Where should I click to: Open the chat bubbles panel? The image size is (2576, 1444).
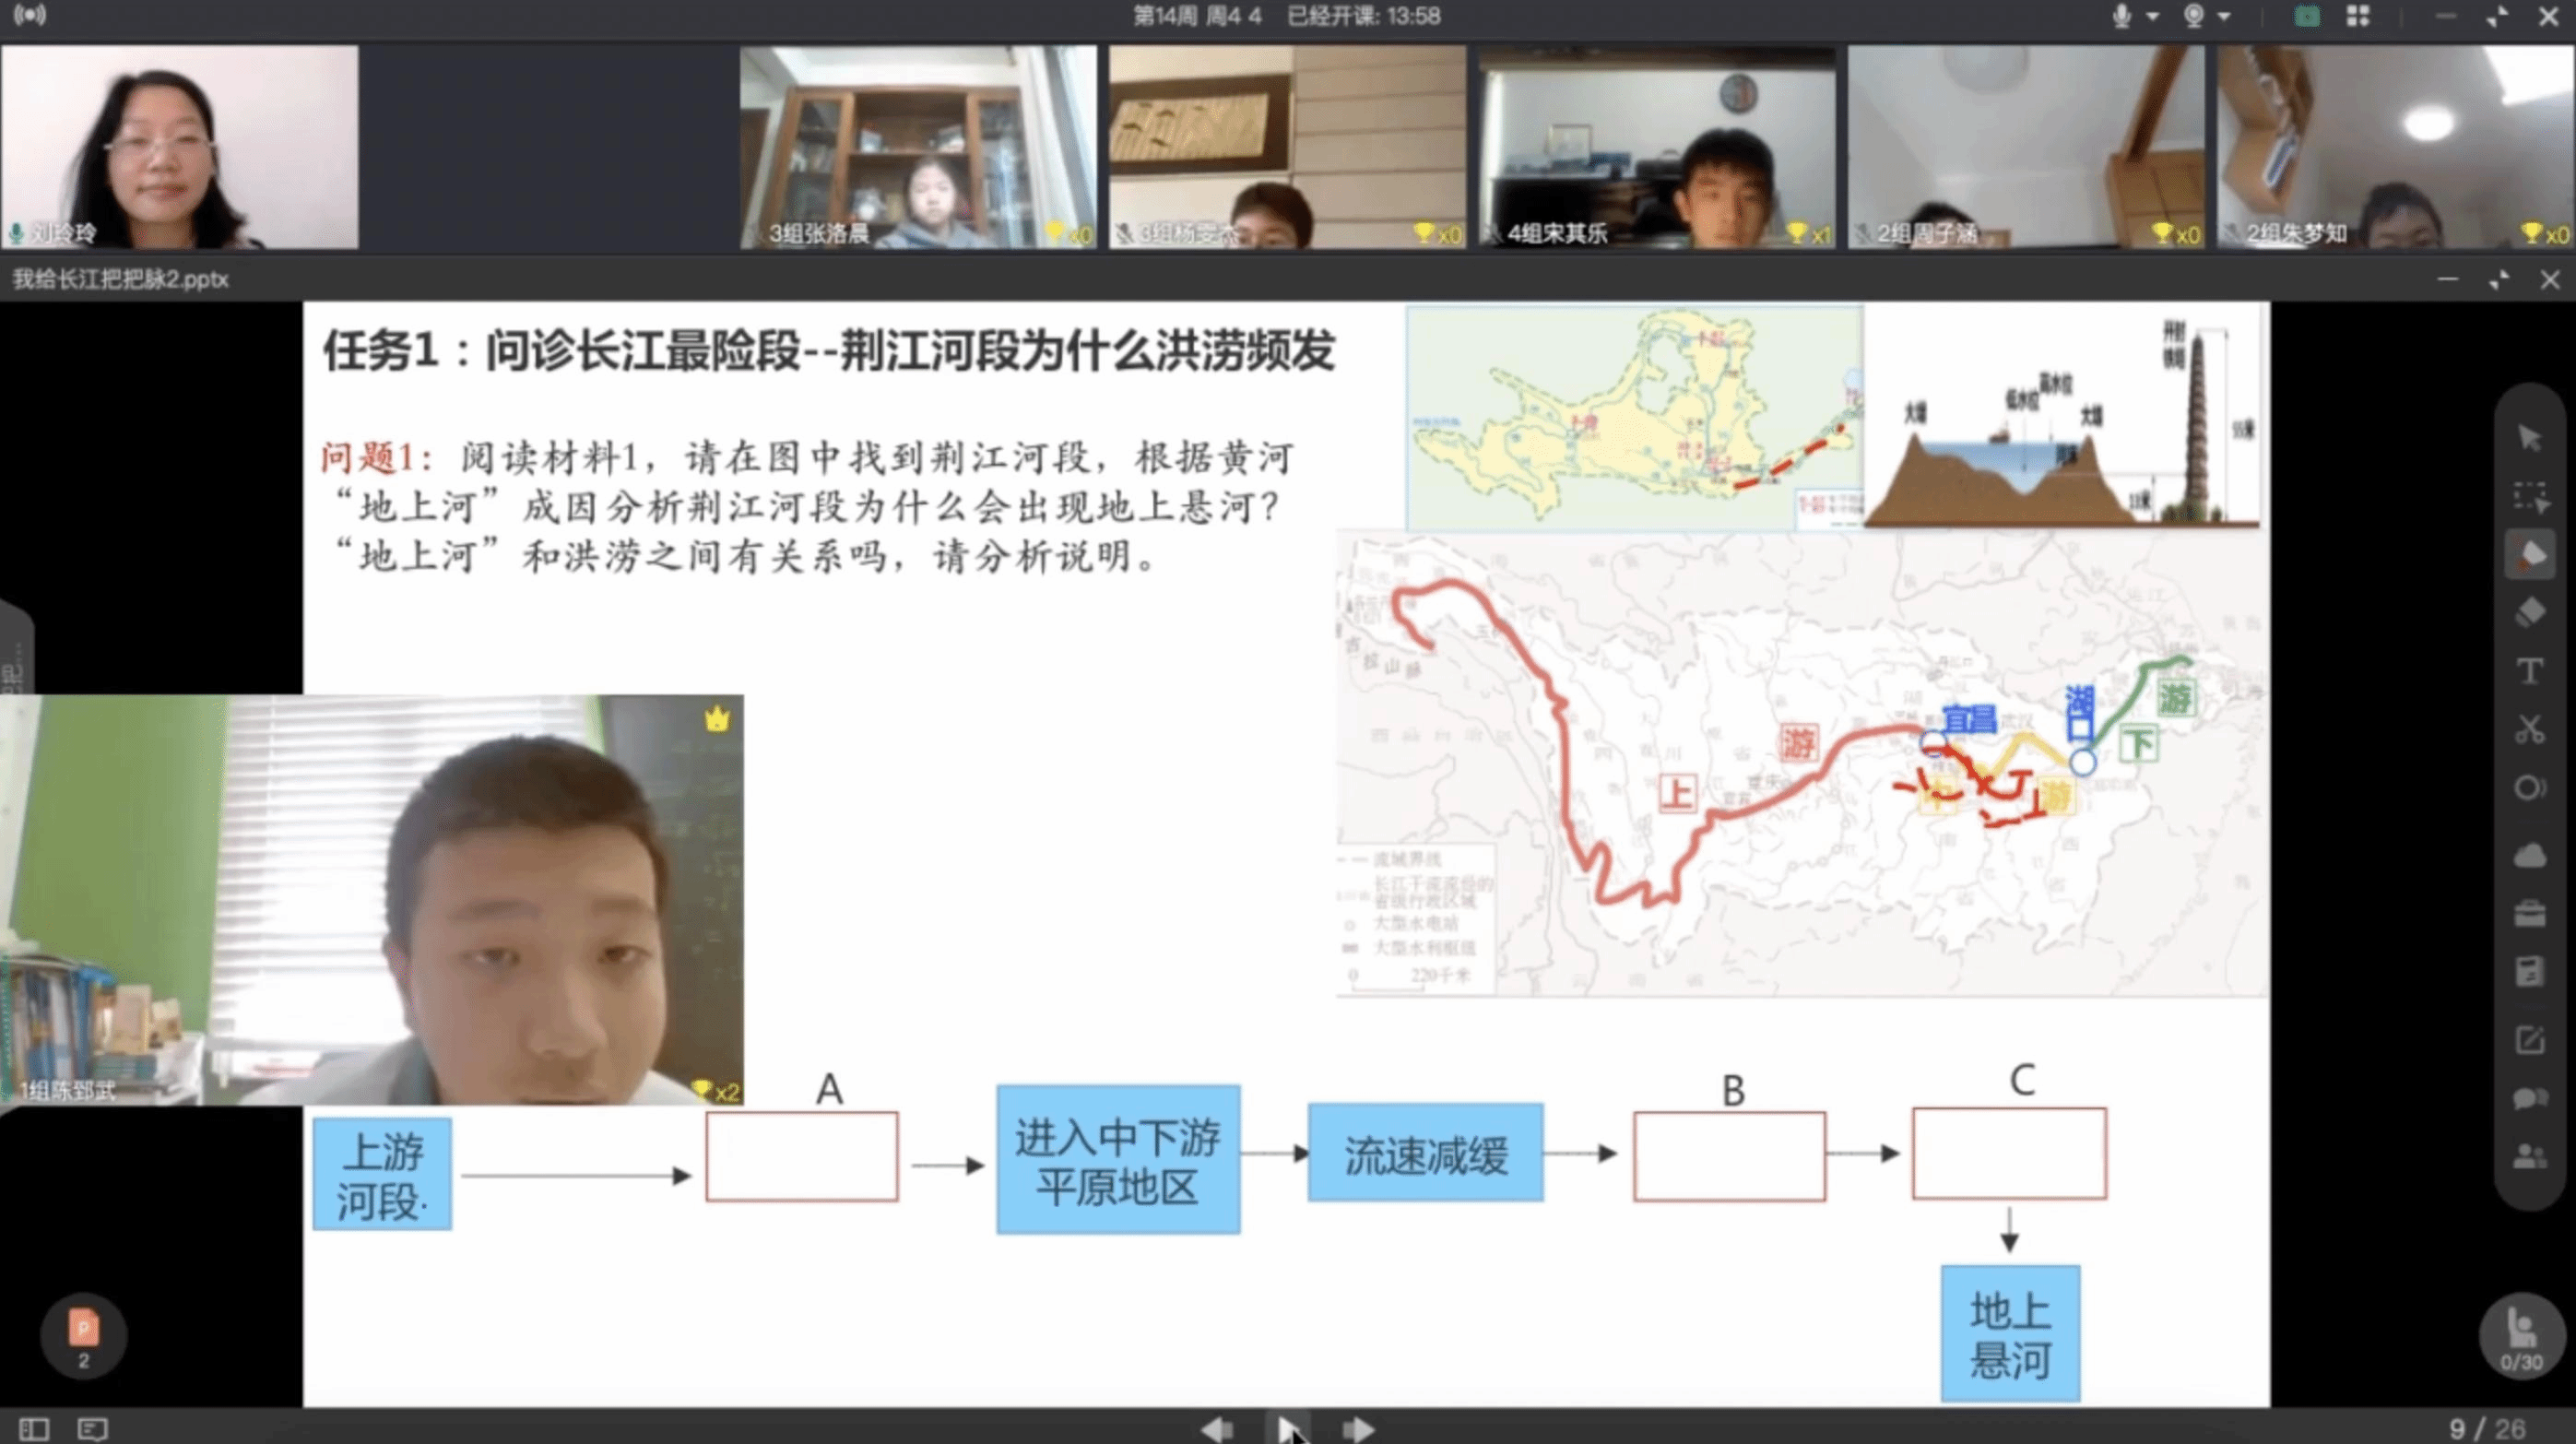coord(2529,1098)
